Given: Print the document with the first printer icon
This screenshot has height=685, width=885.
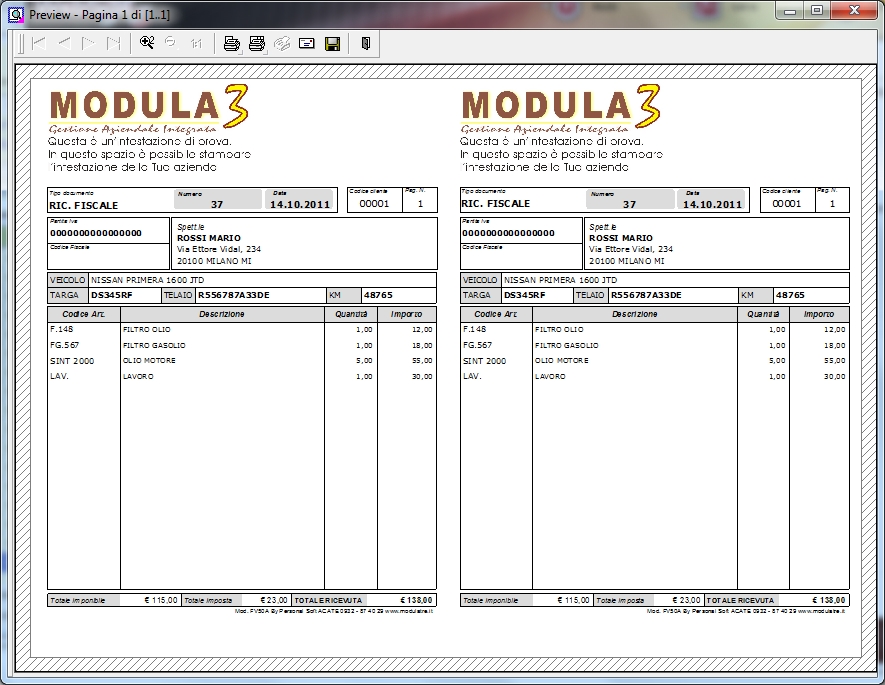Looking at the screenshot, I should point(231,43).
